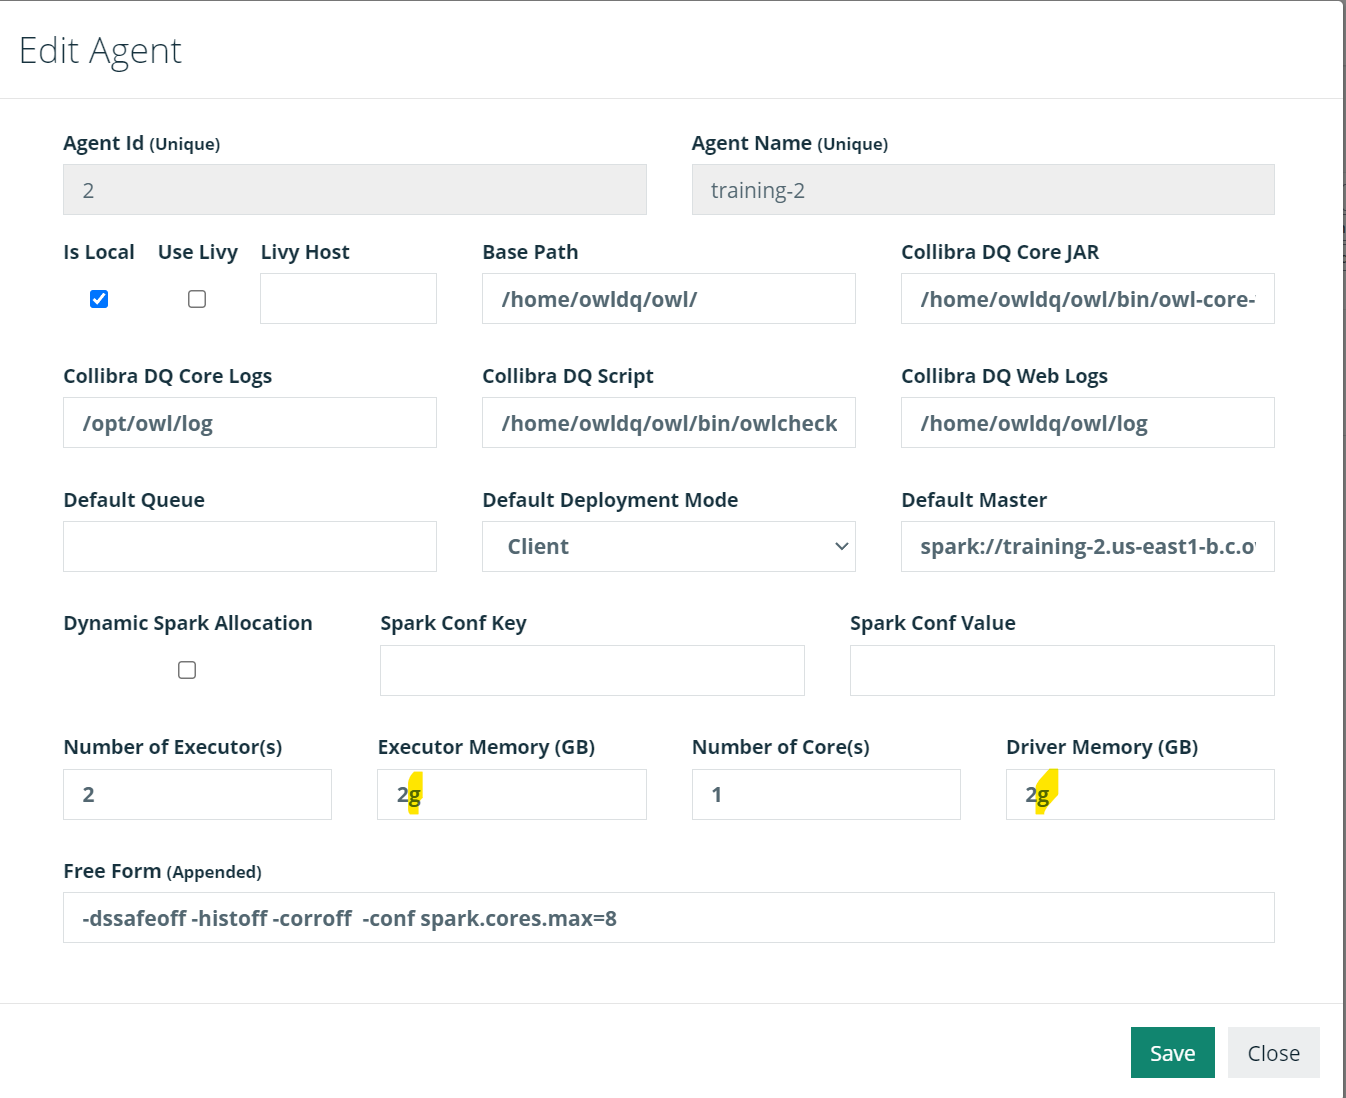Click the Is Local label
This screenshot has height=1098, width=1346.
(x=99, y=252)
